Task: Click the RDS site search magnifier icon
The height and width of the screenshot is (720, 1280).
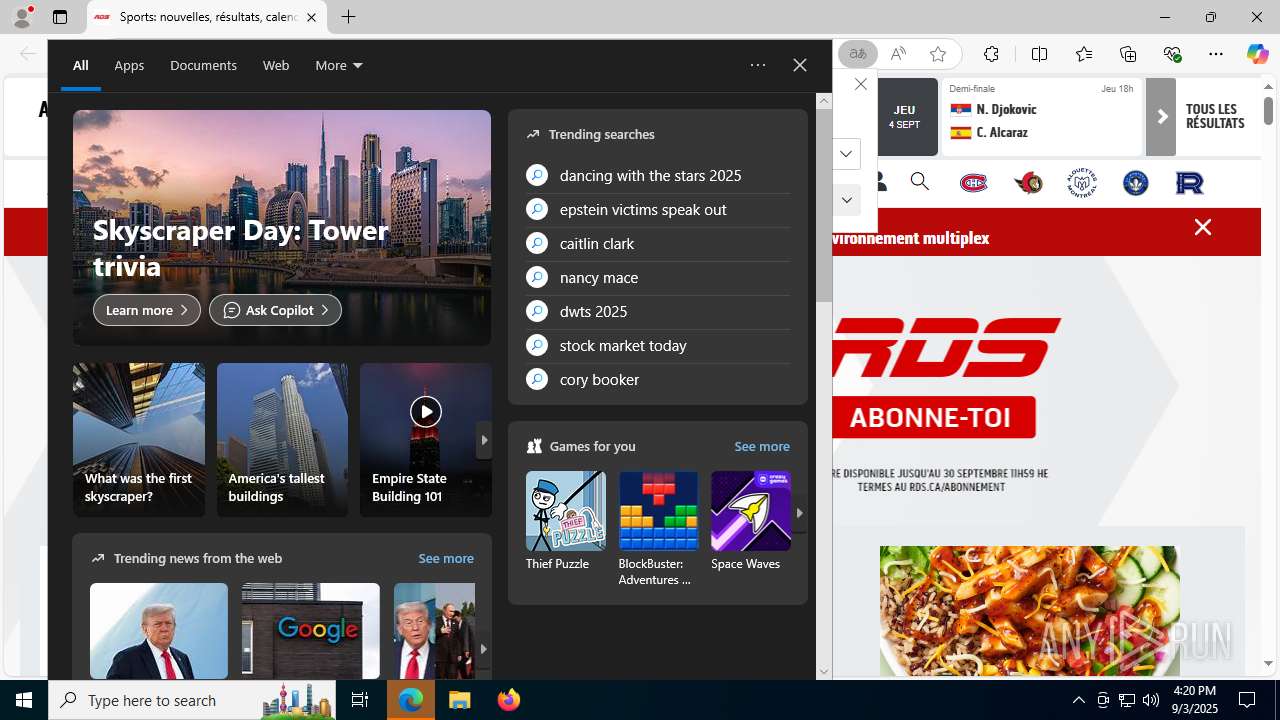Action: [x=920, y=182]
